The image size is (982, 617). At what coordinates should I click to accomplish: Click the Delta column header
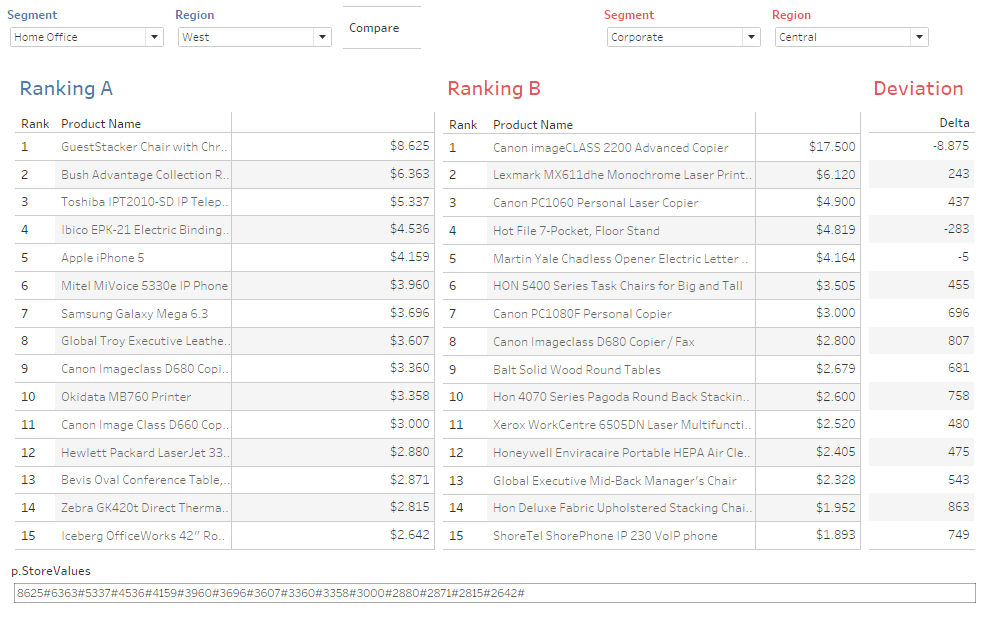pyautogui.click(x=953, y=123)
